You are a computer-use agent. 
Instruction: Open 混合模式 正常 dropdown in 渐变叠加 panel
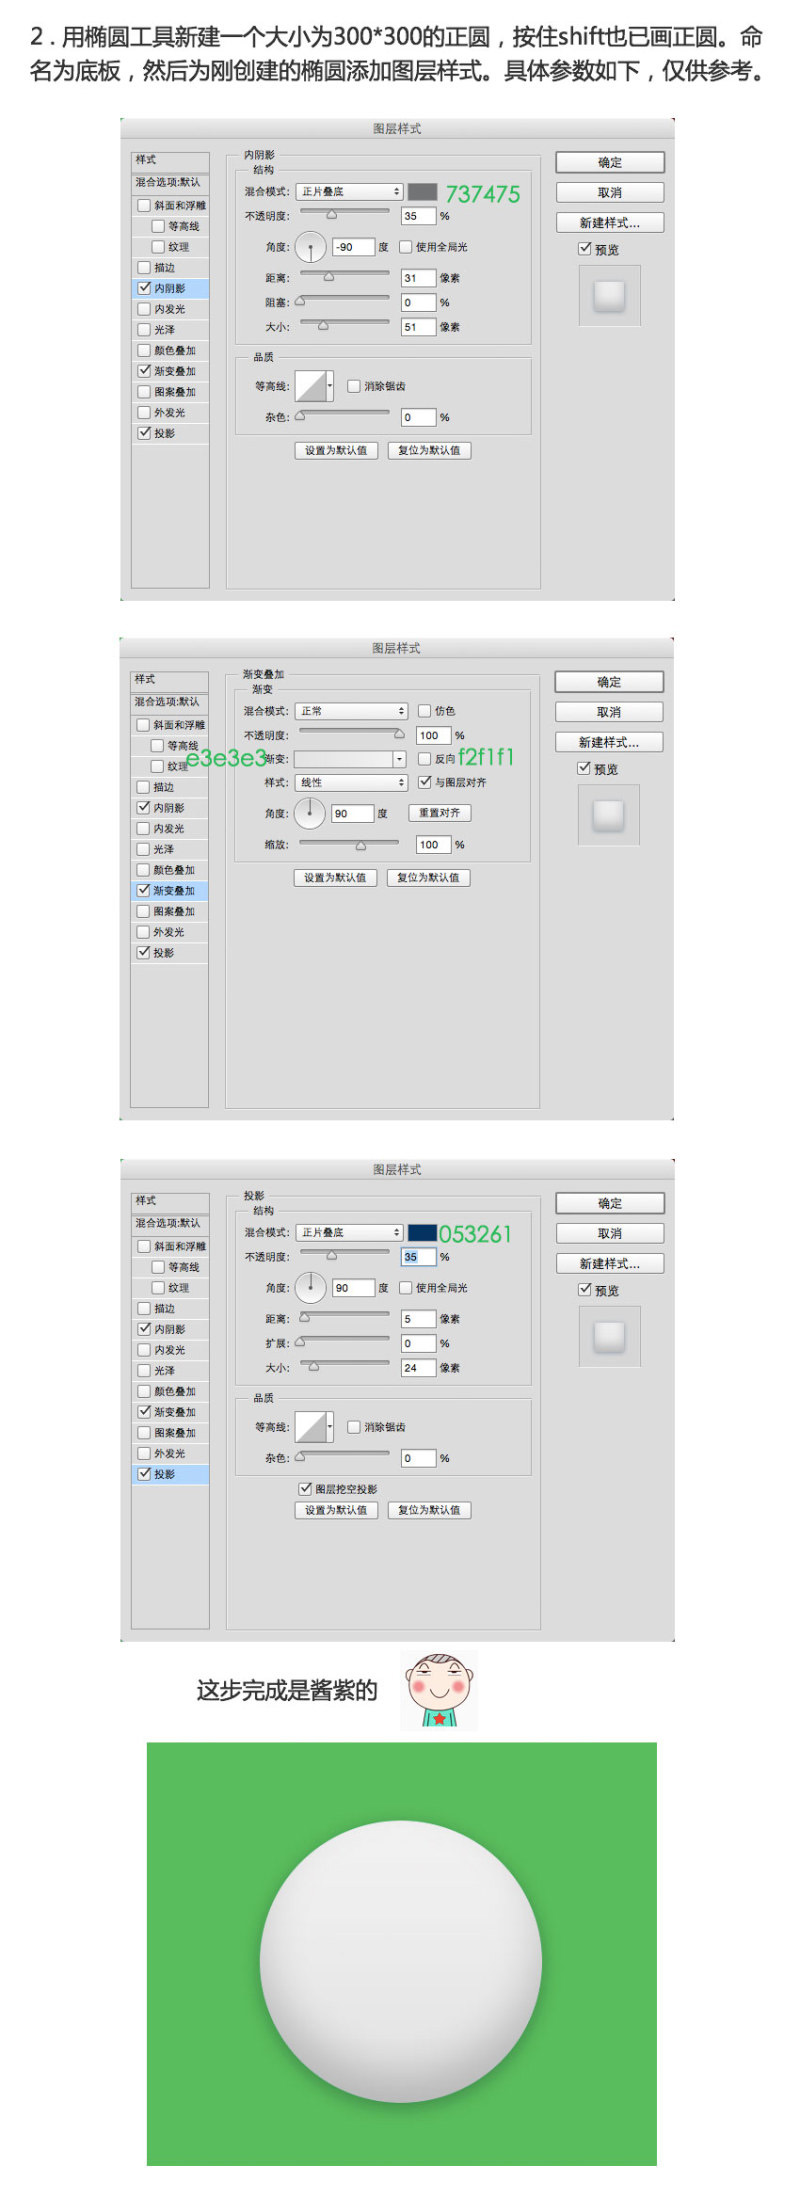click(x=351, y=710)
